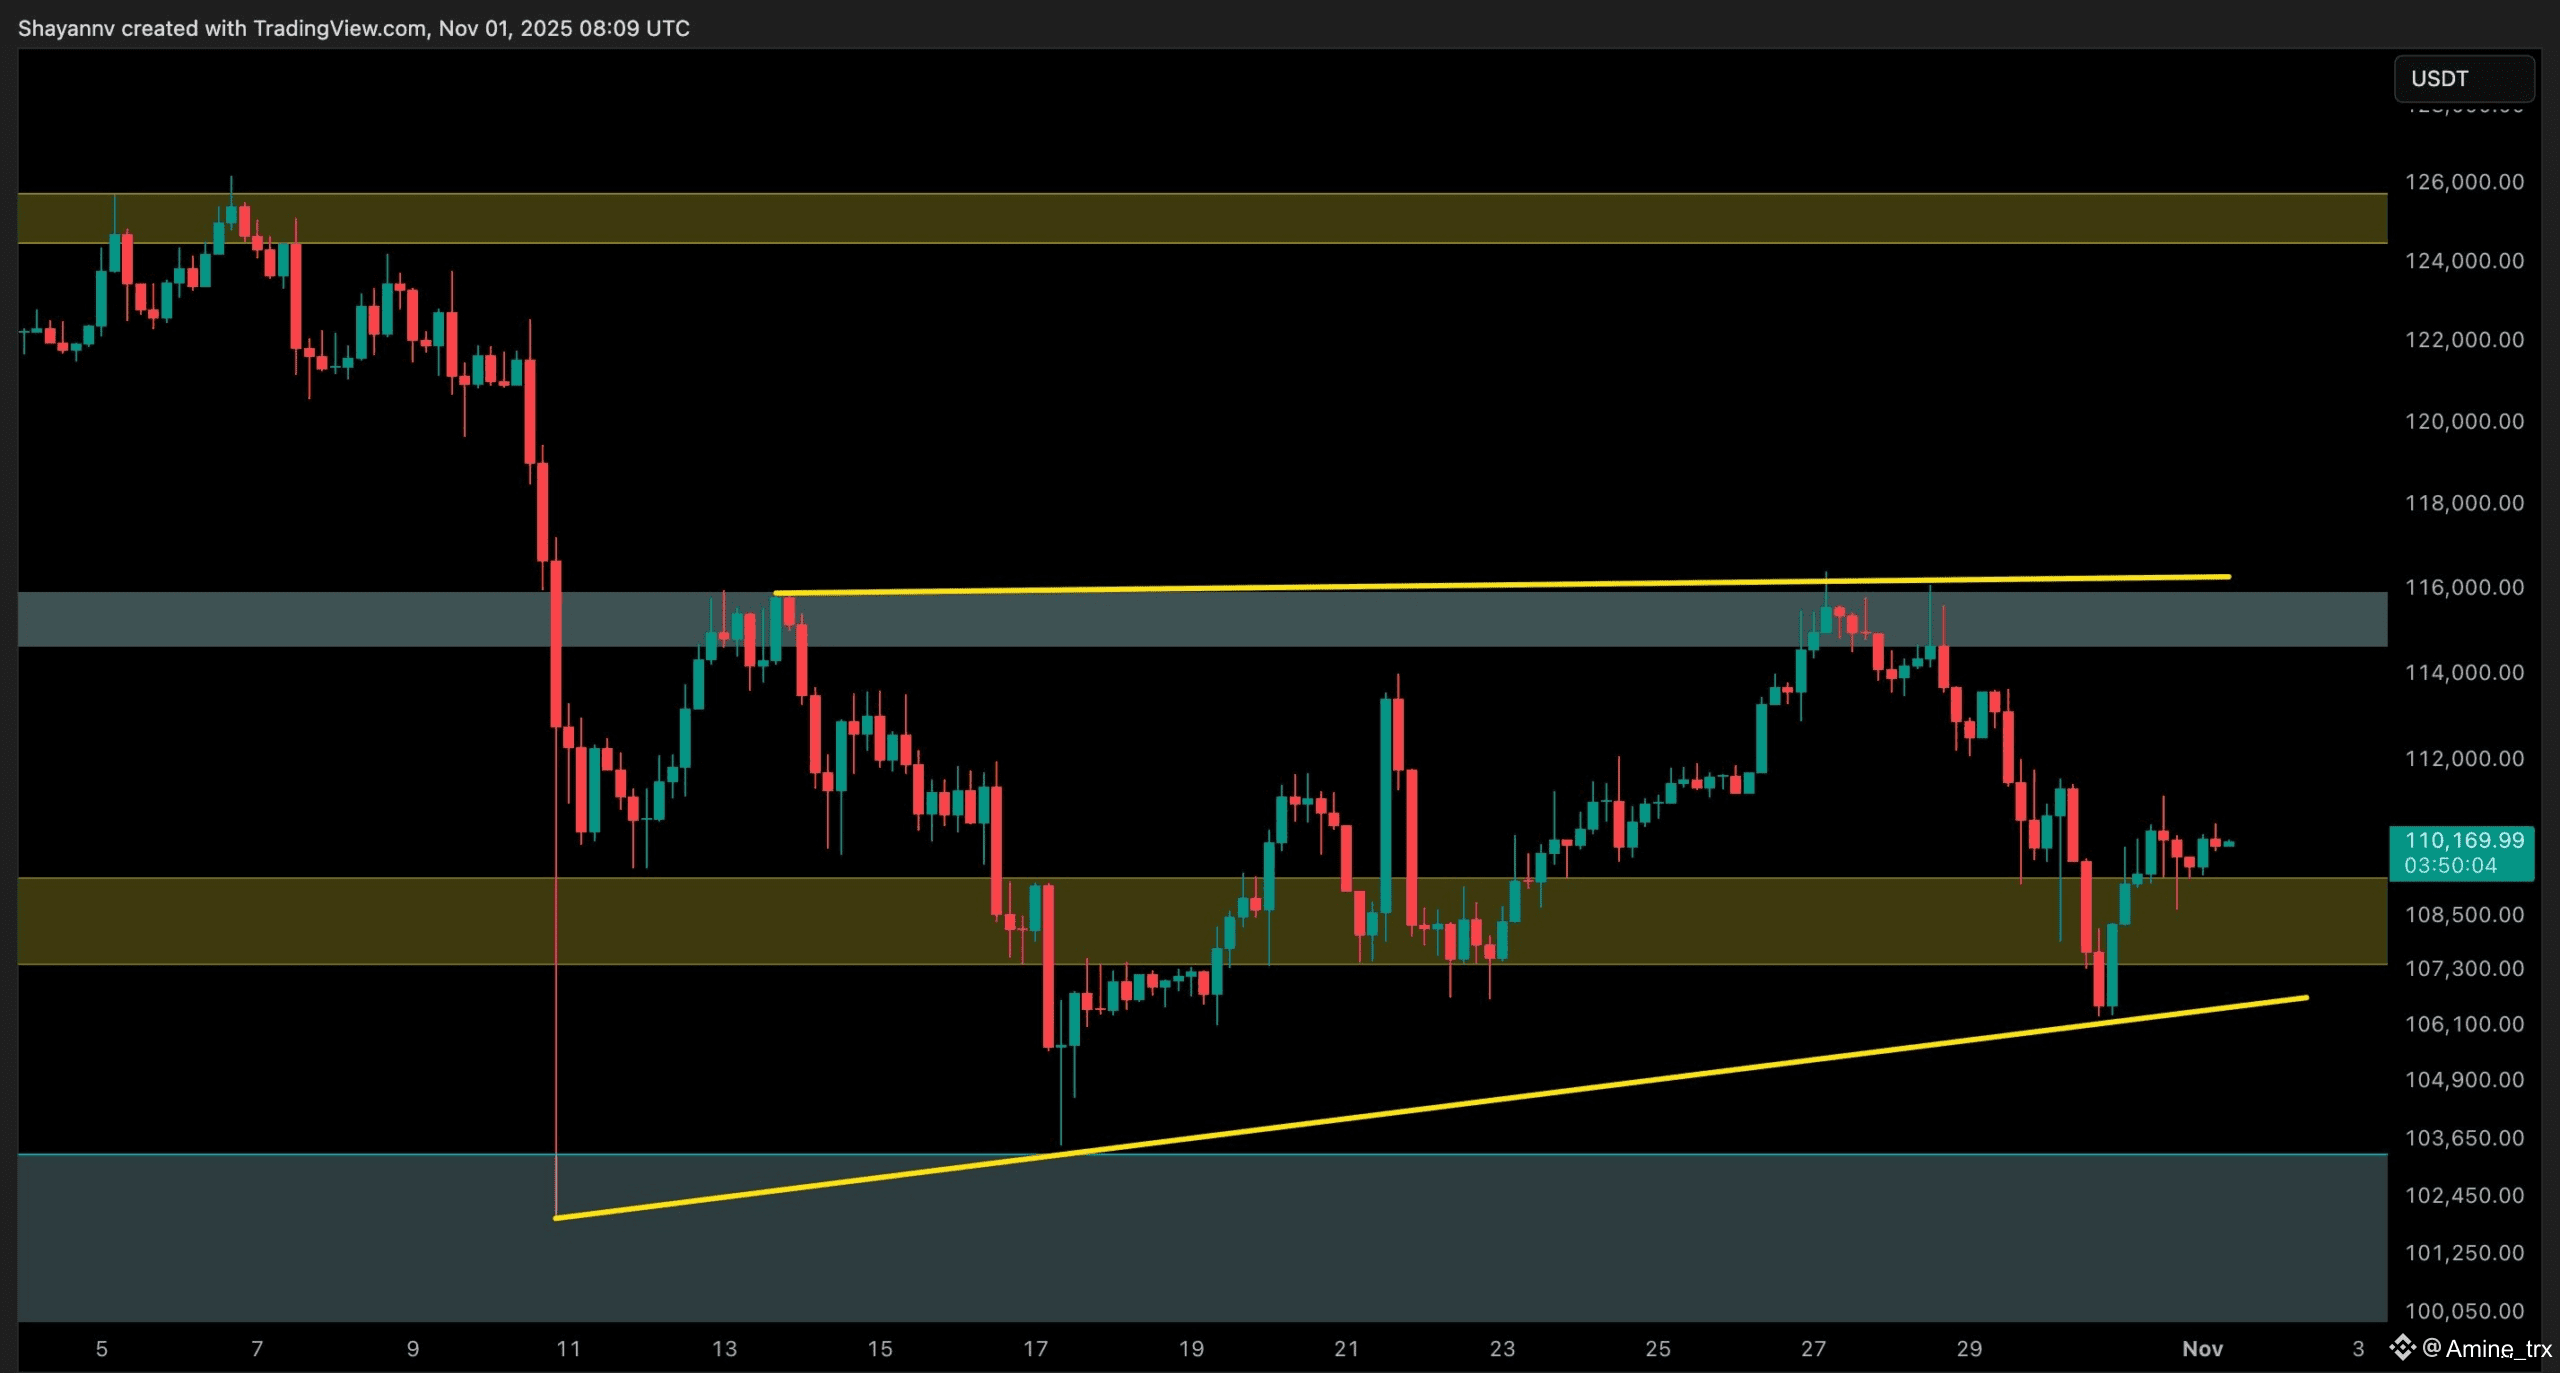Screen dimensions: 2560x1373
Task: Click the @Amine_trx watermark handle
Action: click(x=2488, y=1349)
